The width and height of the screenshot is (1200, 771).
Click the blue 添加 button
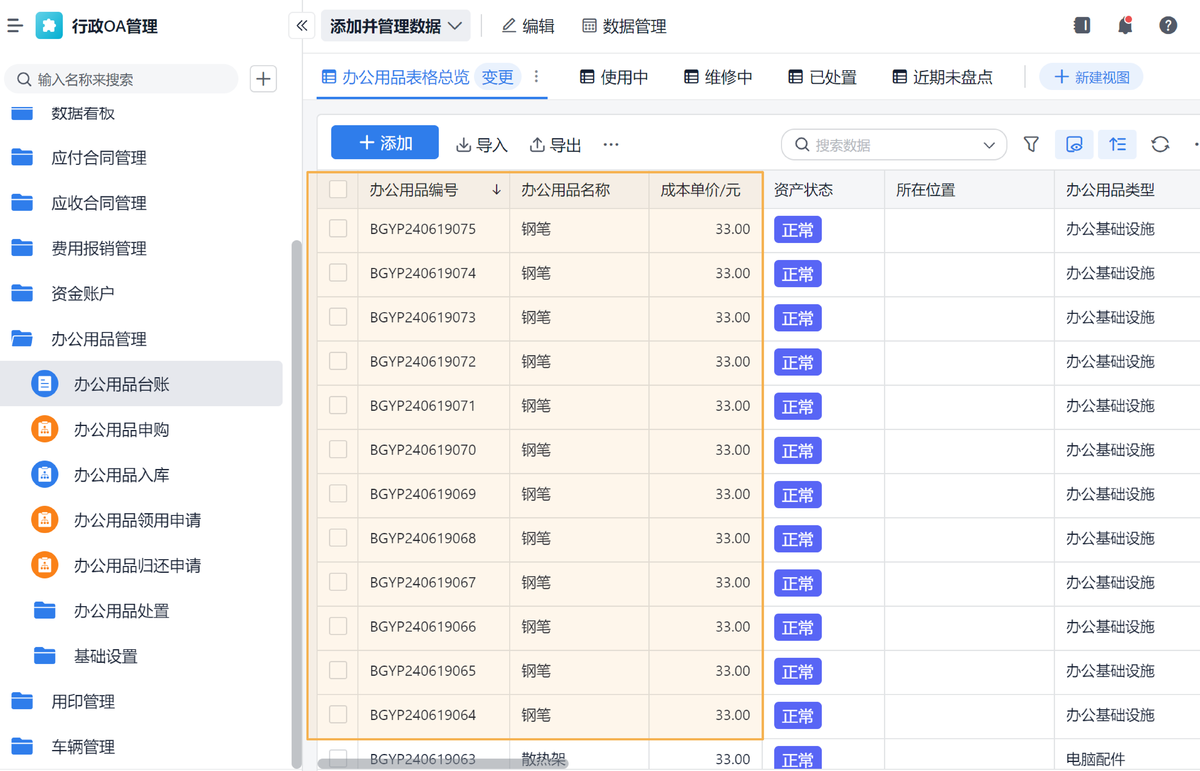(385, 143)
